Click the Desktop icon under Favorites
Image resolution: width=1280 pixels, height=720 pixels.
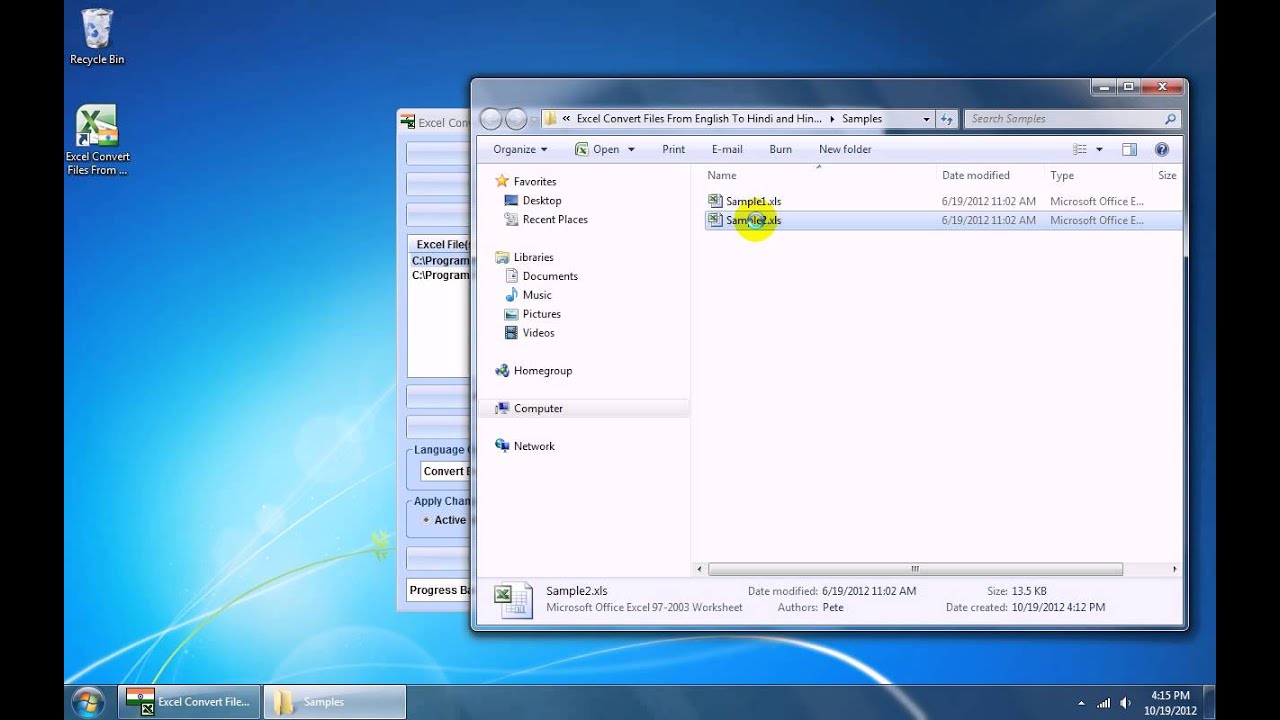512,200
